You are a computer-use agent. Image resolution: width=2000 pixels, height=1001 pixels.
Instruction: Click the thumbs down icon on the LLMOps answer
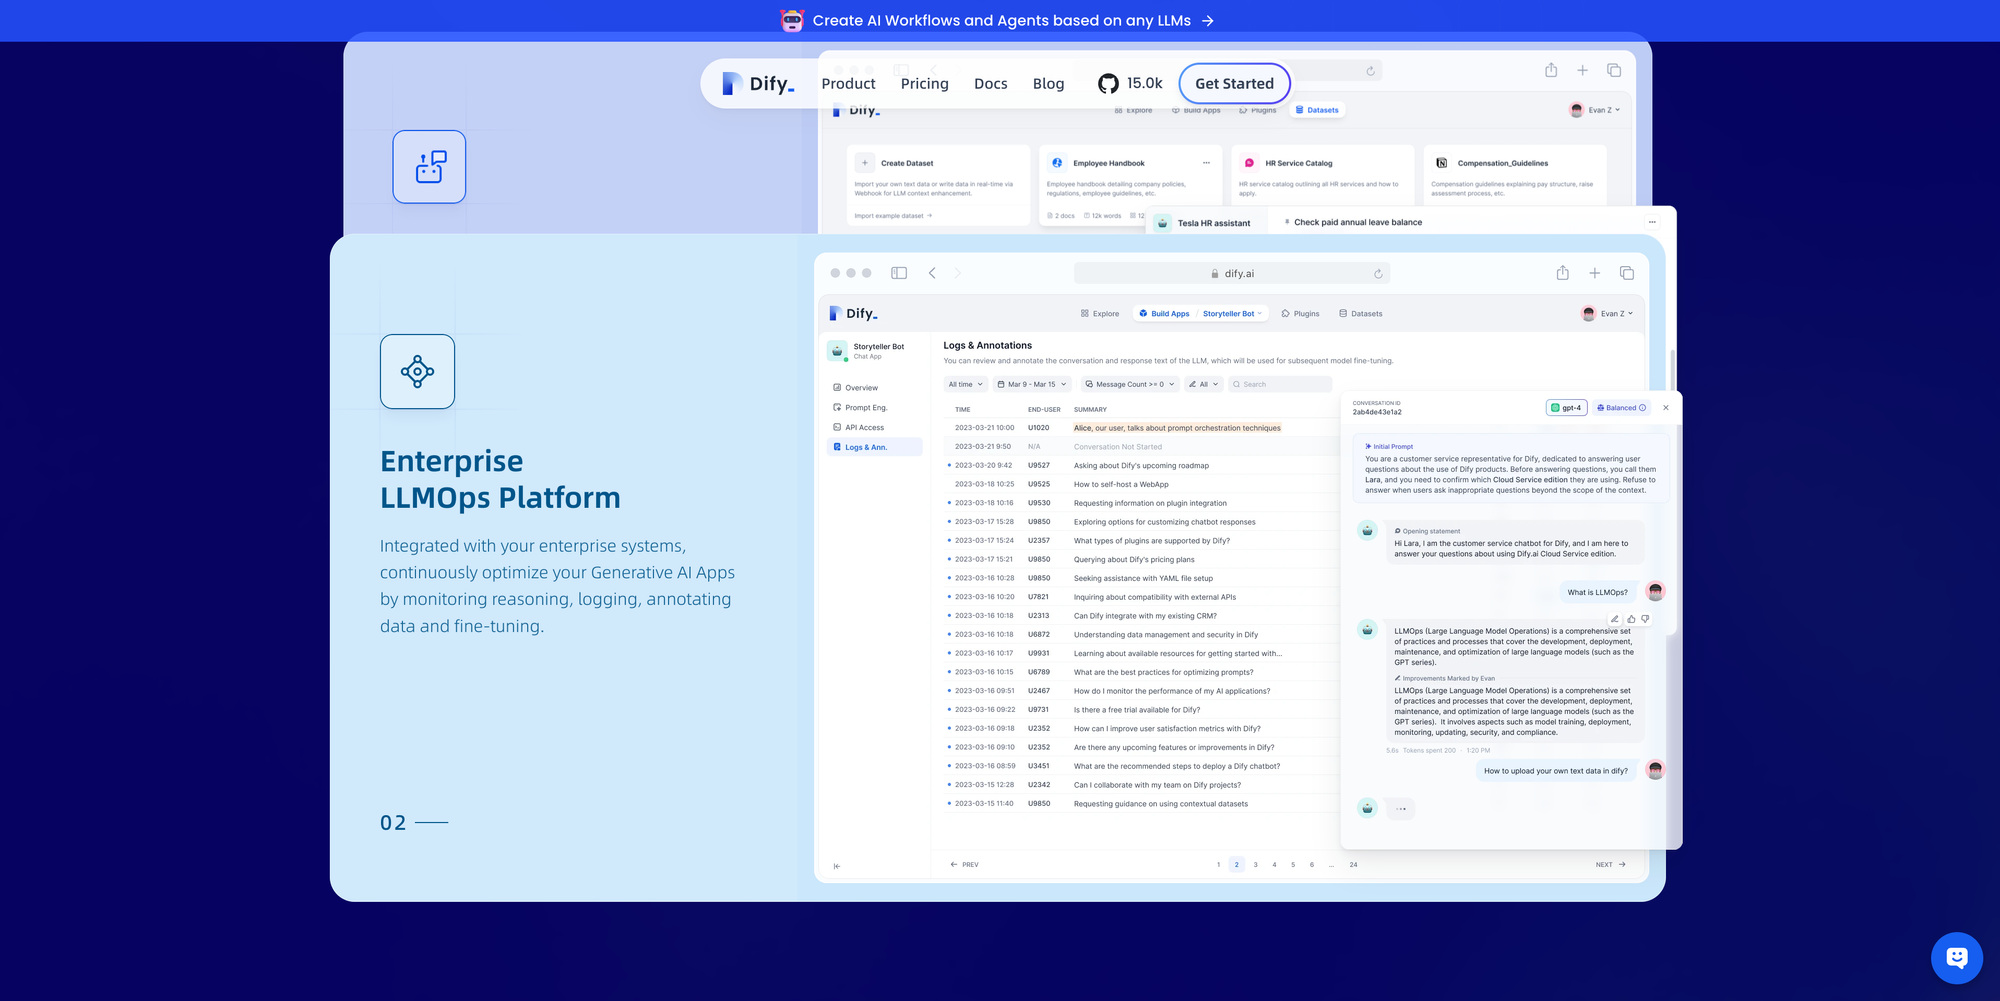pyautogui.click(x=1645, y=619)
